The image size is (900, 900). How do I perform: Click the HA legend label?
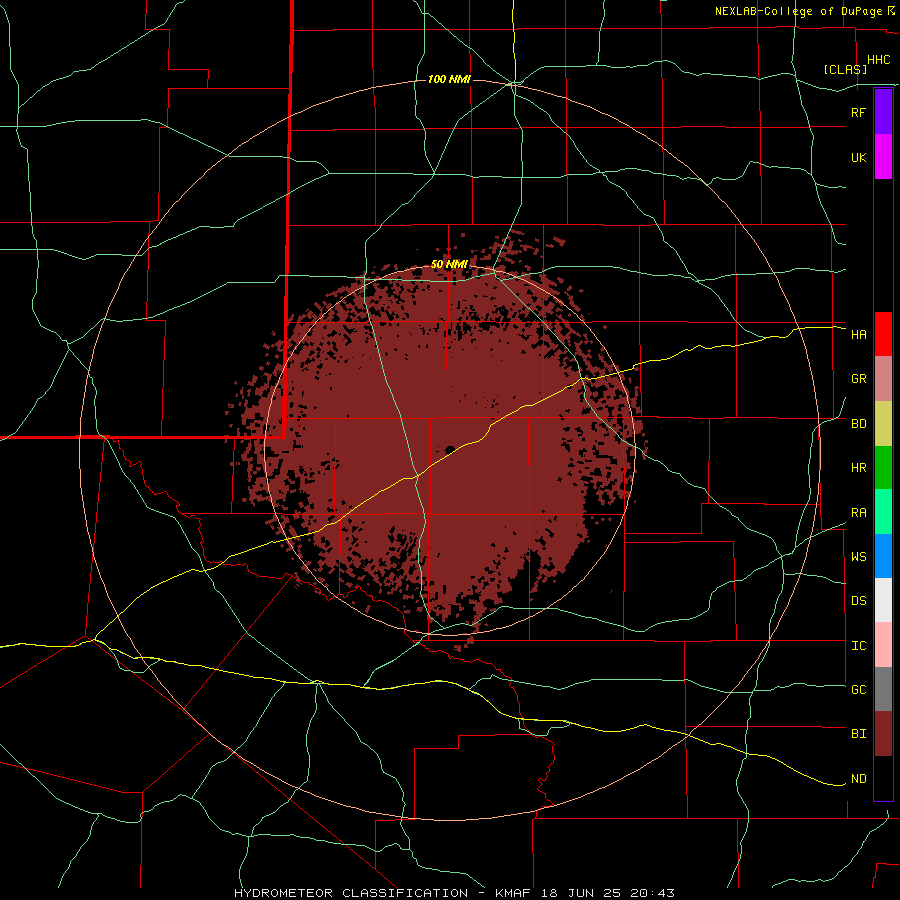[x=858, y=335]
